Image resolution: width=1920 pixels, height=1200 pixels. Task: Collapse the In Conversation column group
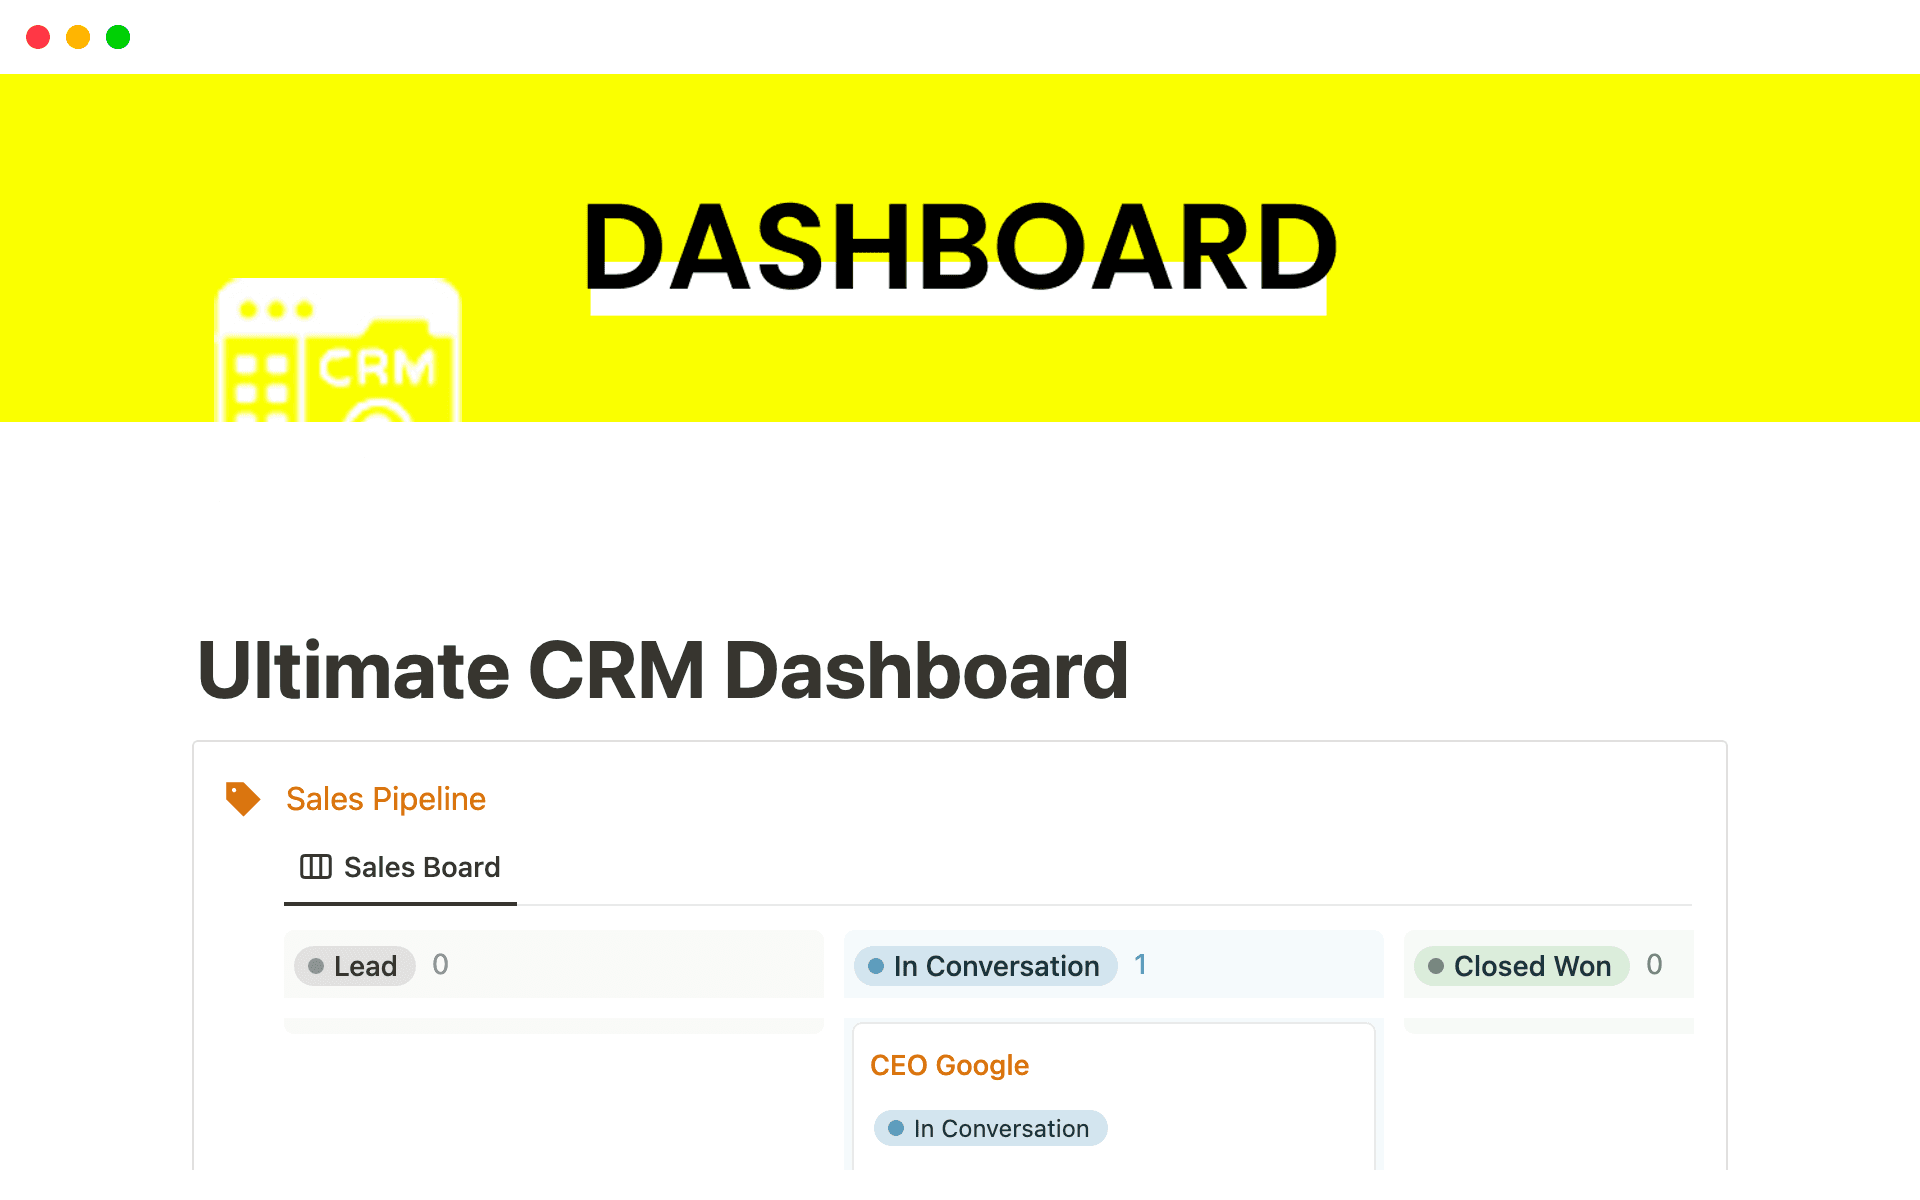[x=985, y=966]
